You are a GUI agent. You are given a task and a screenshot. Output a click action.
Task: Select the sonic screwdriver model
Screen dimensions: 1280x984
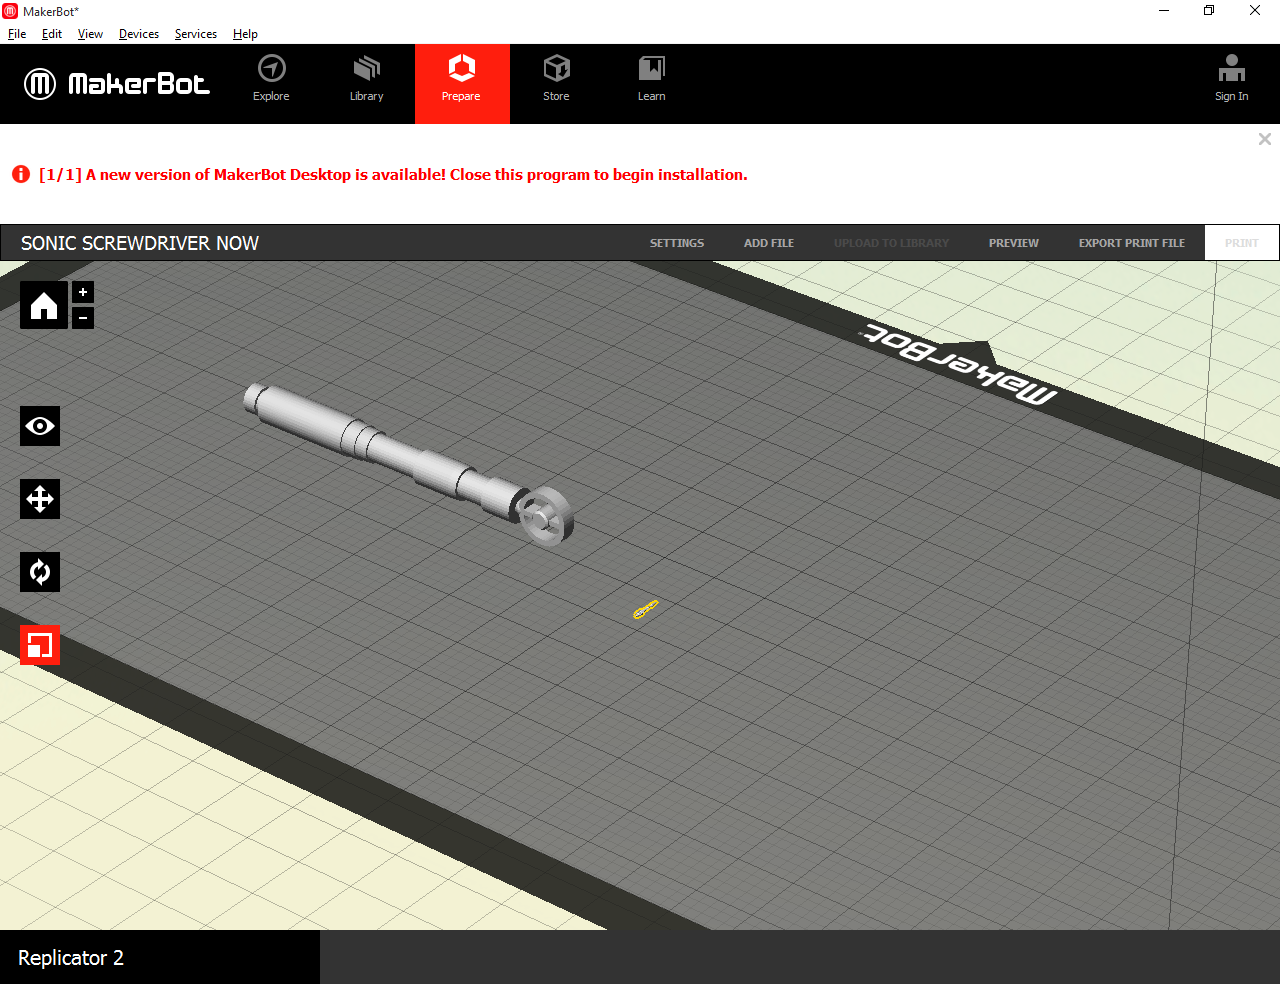410,465
